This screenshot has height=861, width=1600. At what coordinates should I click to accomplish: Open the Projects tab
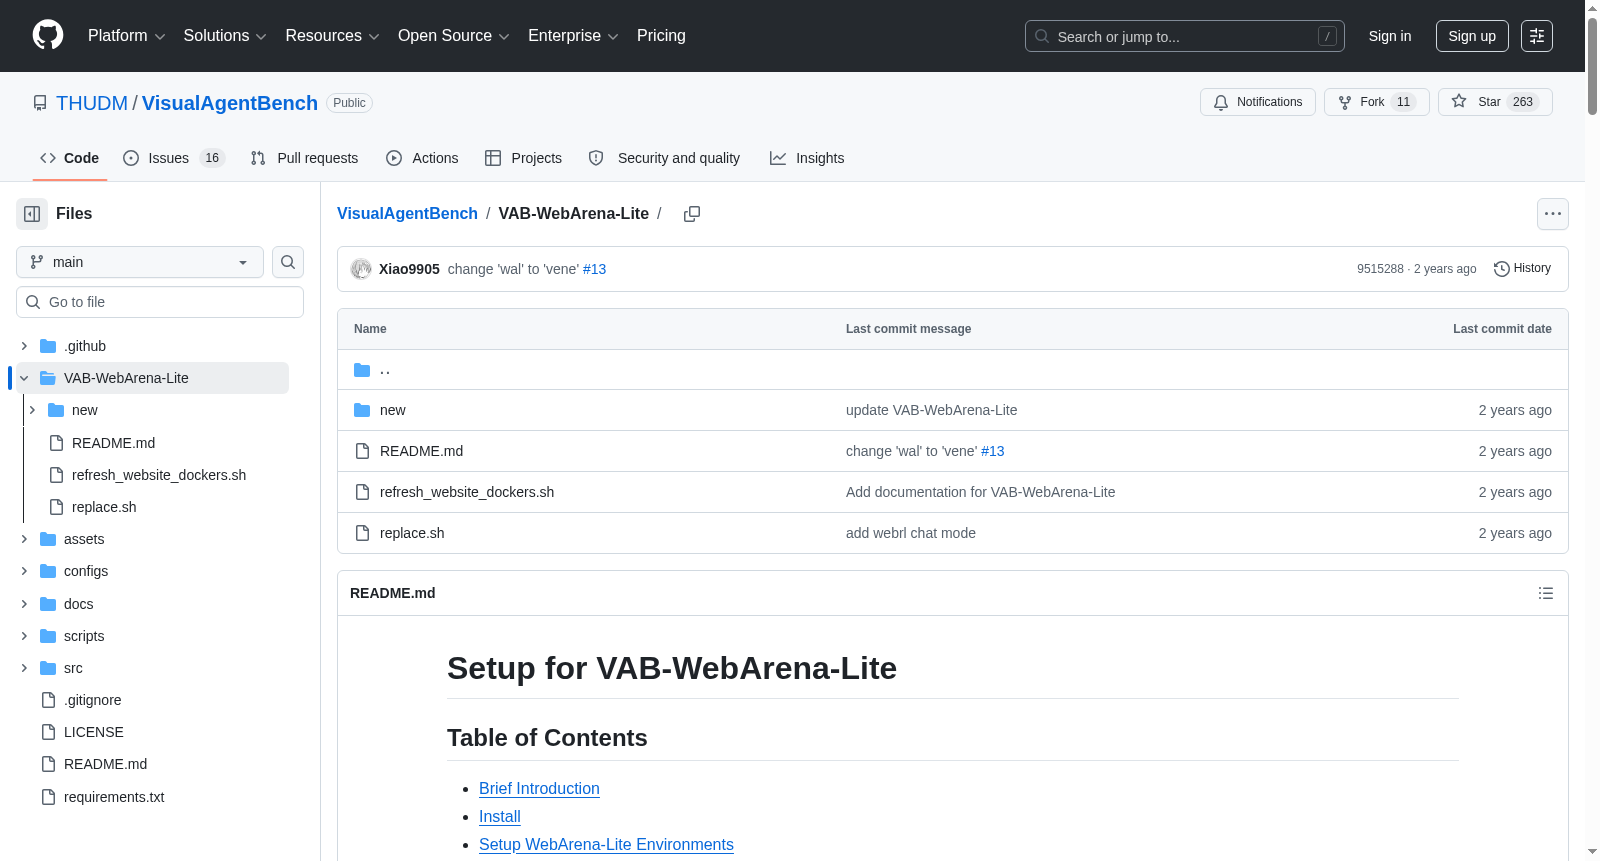[523, 158]
